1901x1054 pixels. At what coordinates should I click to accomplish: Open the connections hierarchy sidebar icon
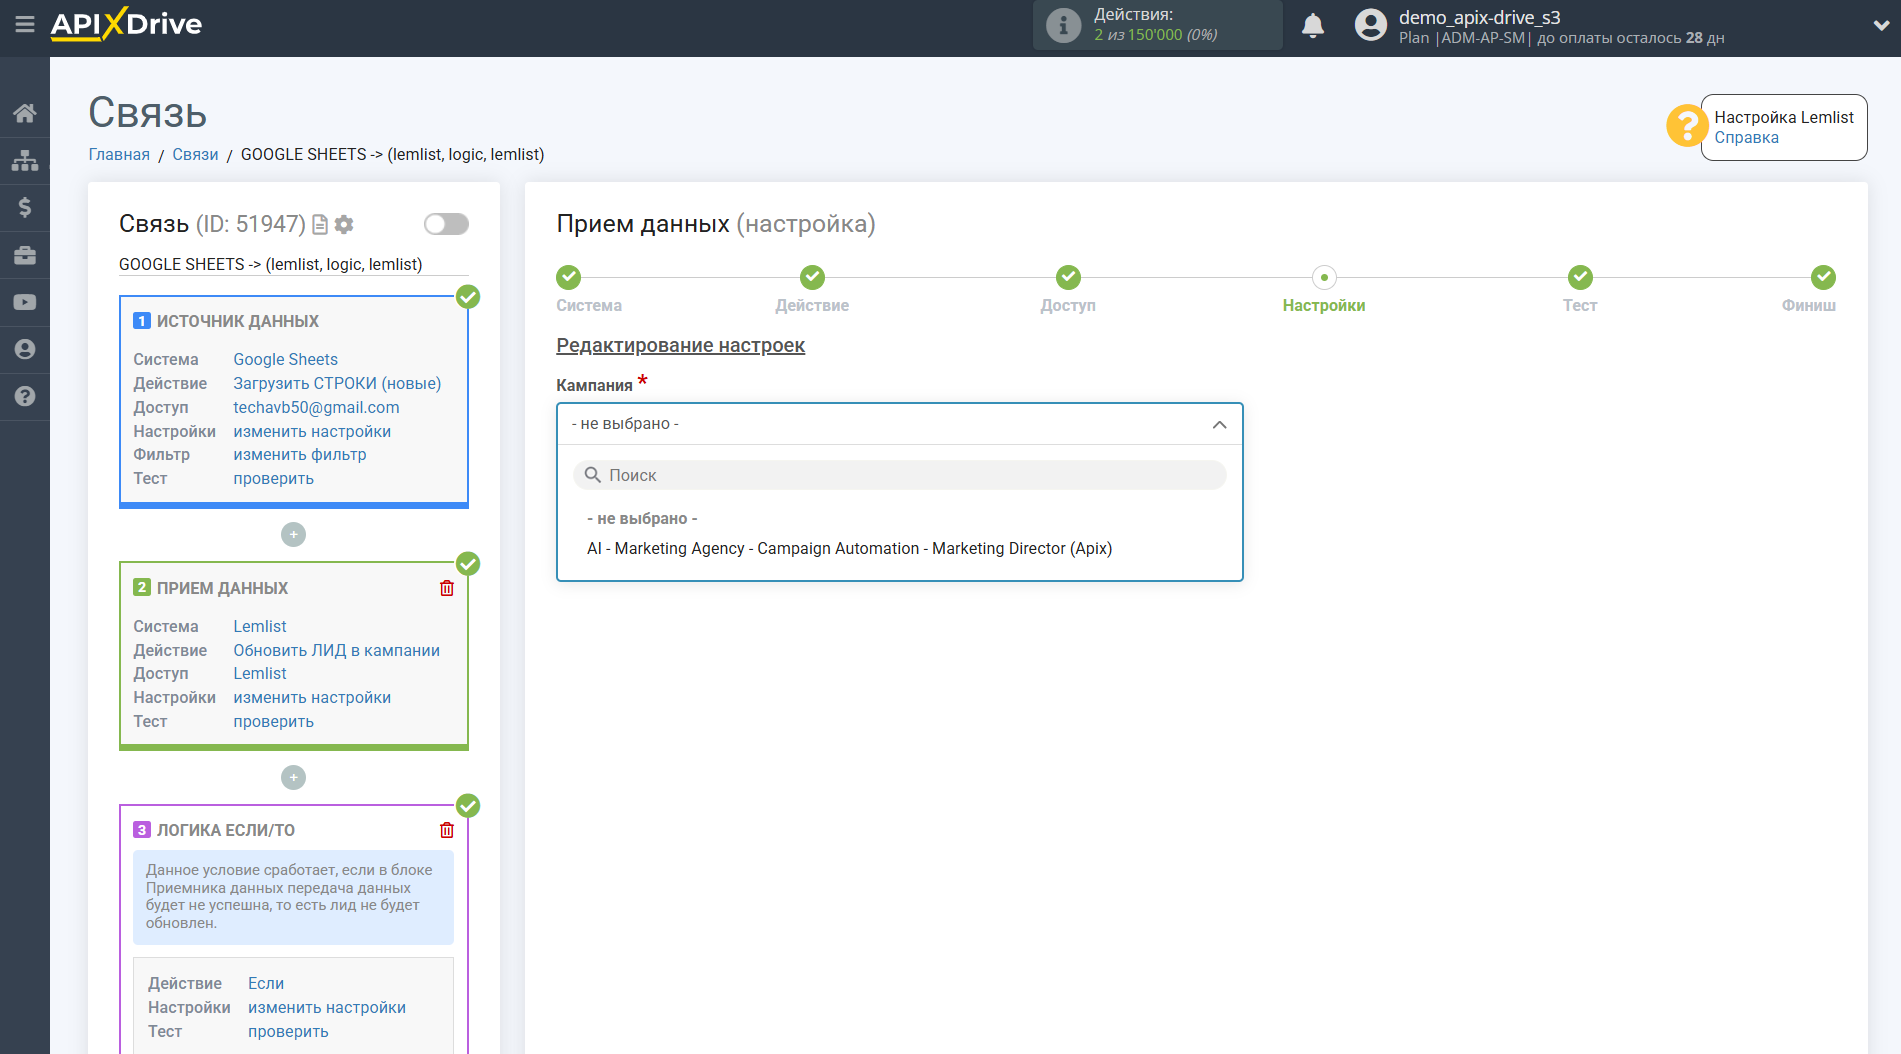tap(25, 160)
